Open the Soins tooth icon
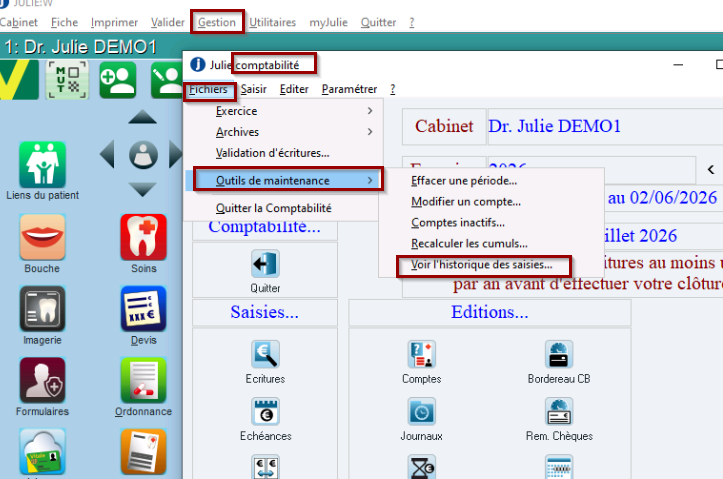723x479 pixels. [x=143, y=237]
